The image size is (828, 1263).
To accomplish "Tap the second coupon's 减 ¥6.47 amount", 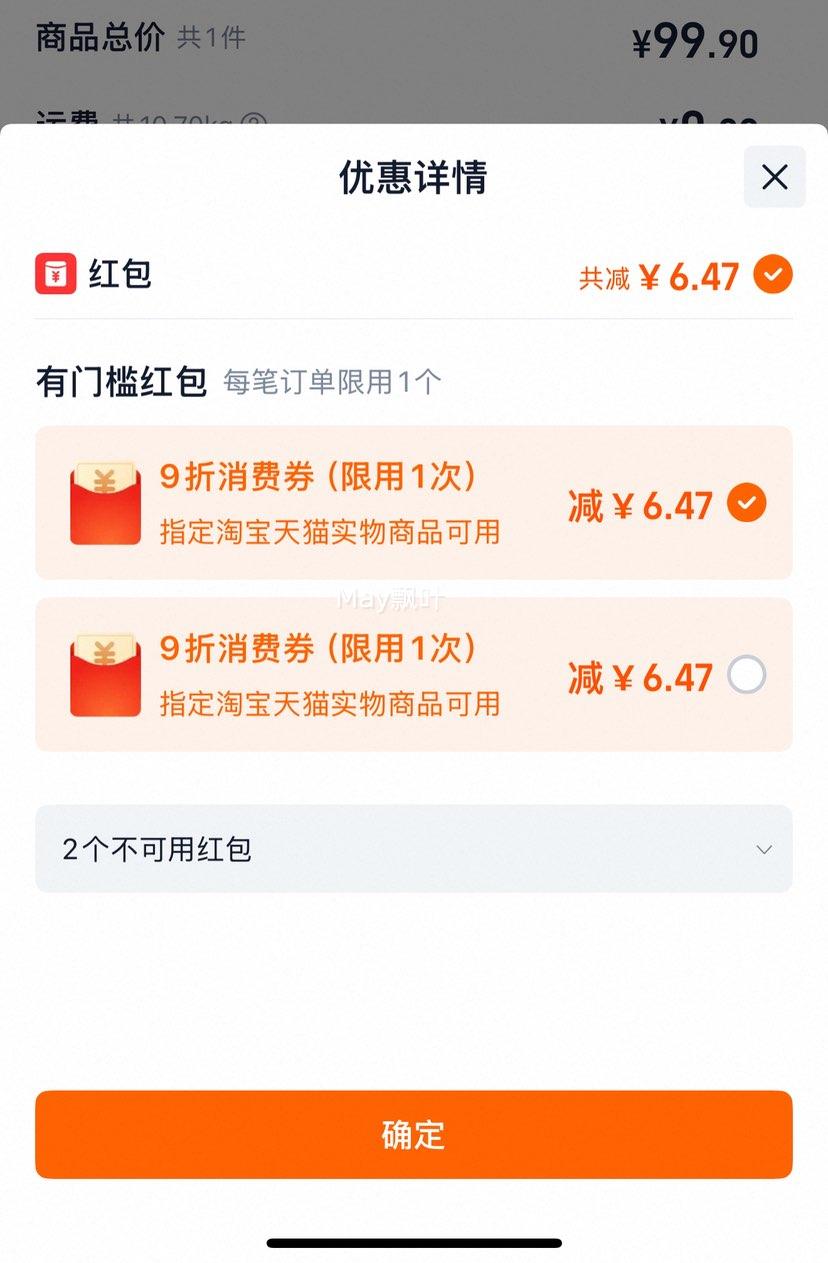I will (x=640, y=677).
